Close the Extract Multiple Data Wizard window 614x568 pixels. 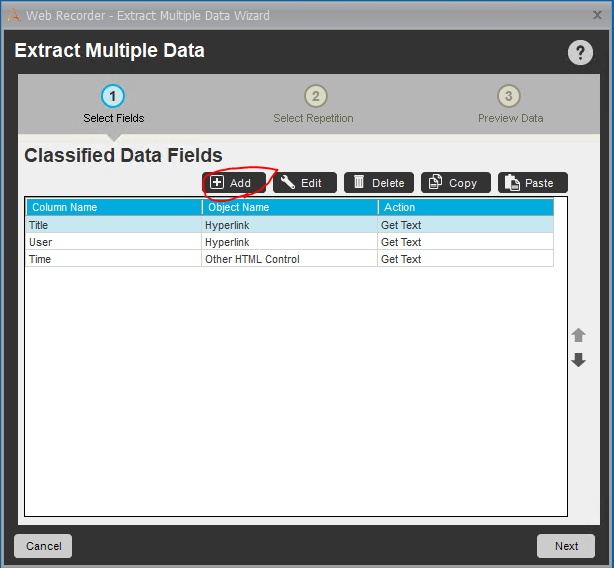[x=597, y=15]
